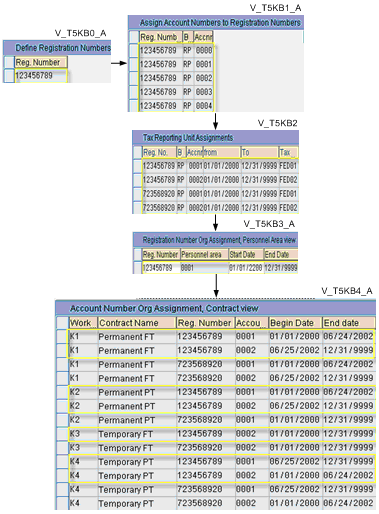Select the row selector of last K4 Temporary PT row

(x=62, y=503)
